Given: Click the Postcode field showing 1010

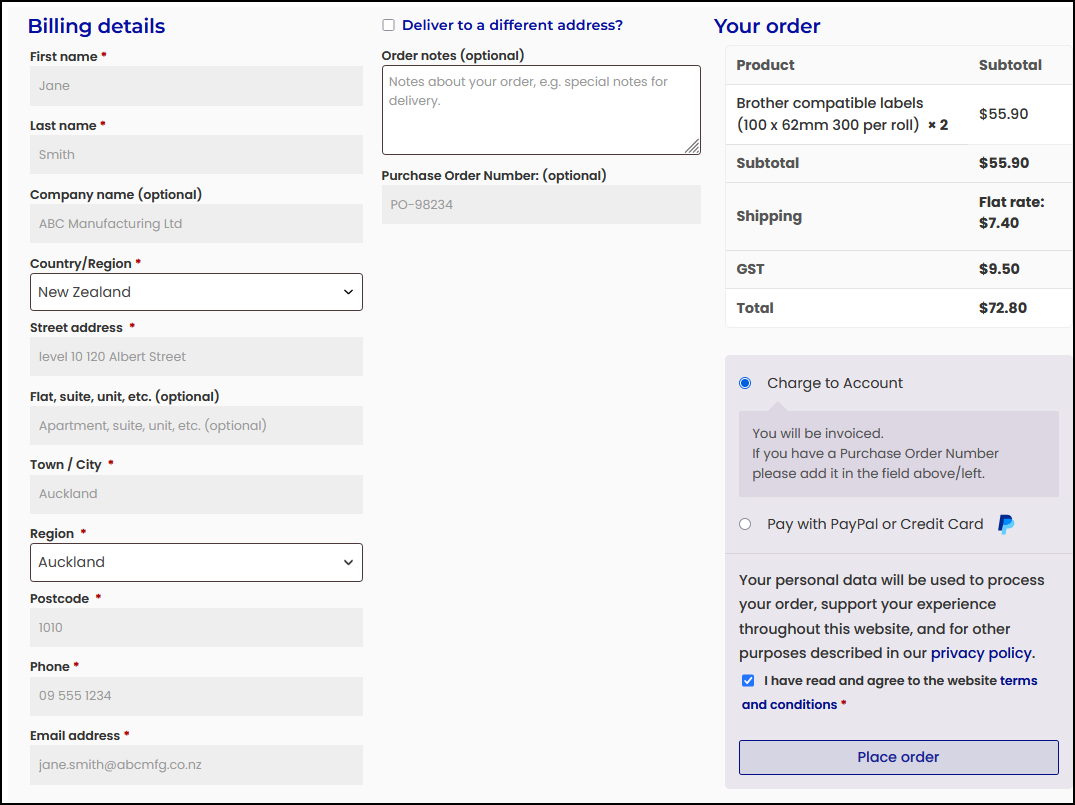Looking at the screenshot, I should 196,627.
